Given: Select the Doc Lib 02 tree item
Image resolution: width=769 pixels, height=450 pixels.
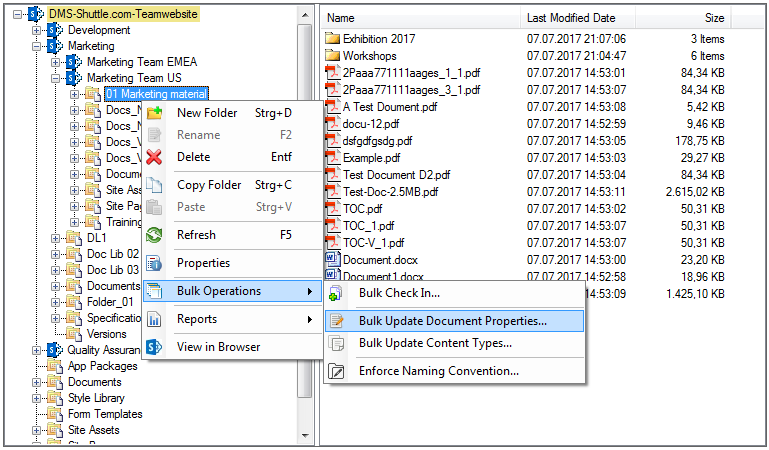Looking at the screenshot, I should [x=113, y=254].
